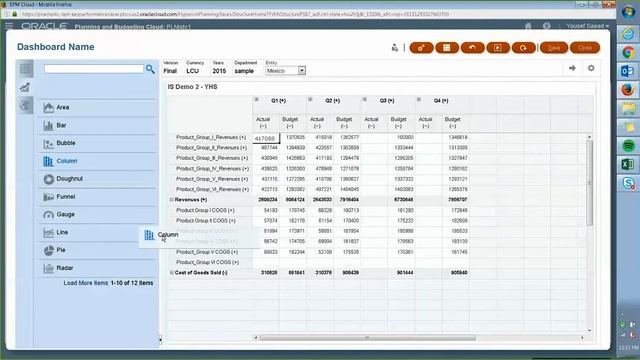Select the Product Group I COGS row header
This screenshot has height=360, width=640.
coord(205,210)
